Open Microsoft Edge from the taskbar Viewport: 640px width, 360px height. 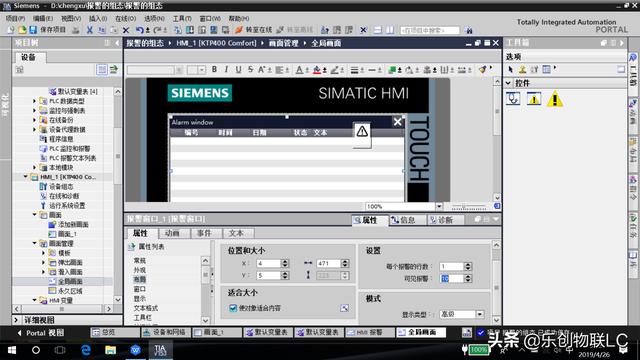coord(86,350)
